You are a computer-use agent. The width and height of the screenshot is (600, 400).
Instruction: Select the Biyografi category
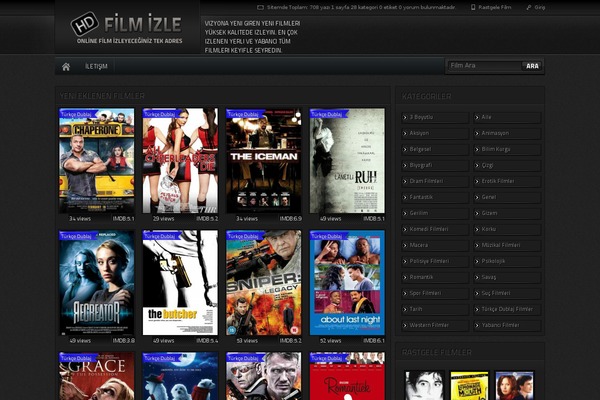(435, 165)
